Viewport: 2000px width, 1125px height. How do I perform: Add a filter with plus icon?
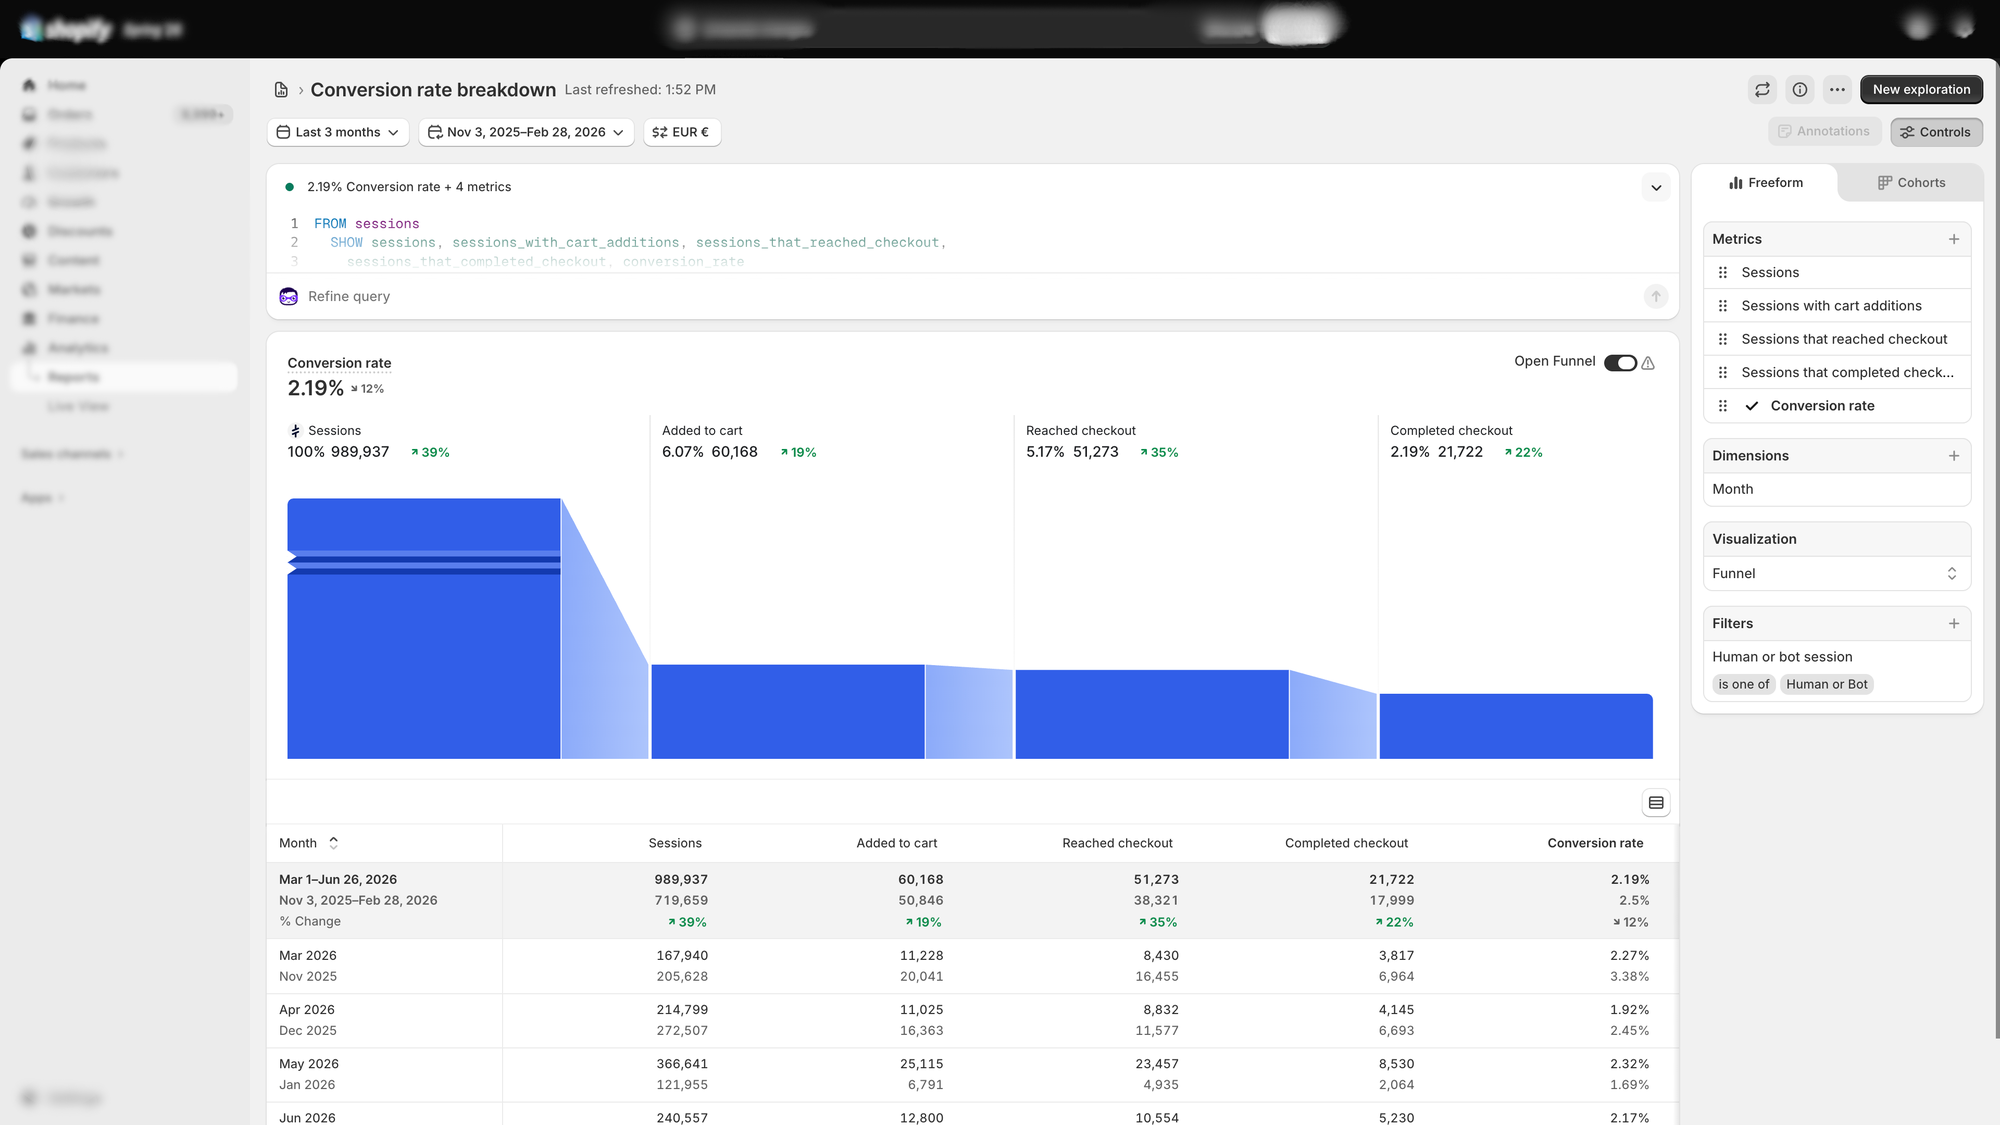click(x=1953, y=624)
